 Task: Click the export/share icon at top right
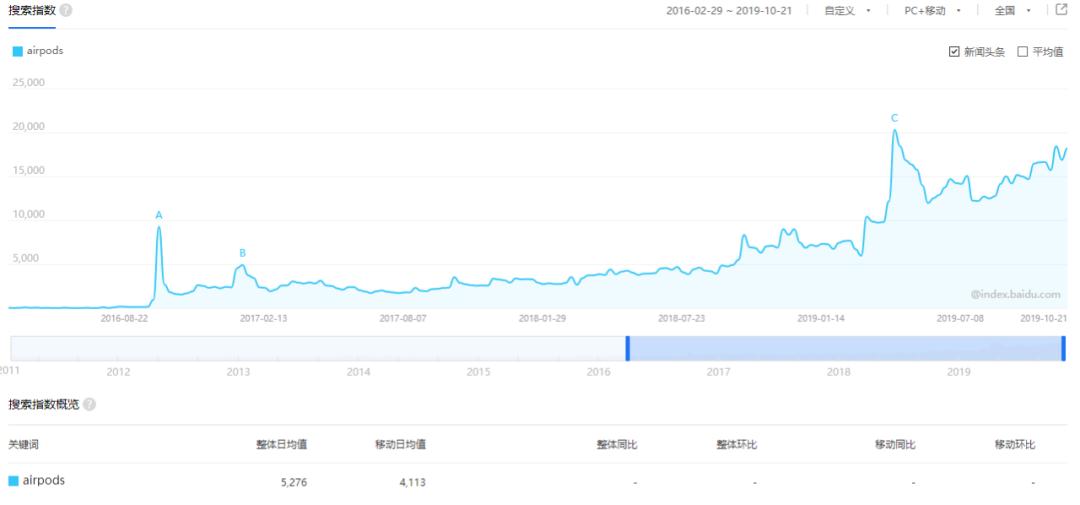pos(1061,10)
